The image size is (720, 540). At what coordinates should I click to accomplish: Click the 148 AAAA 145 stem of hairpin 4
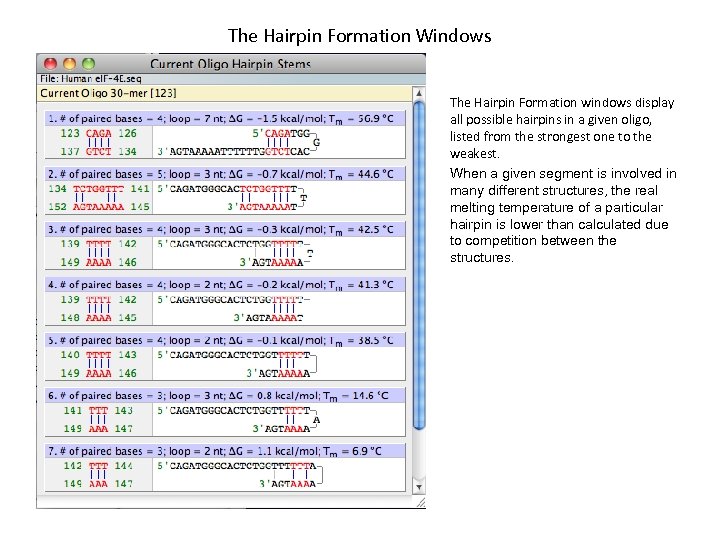[x=99, y=309]
